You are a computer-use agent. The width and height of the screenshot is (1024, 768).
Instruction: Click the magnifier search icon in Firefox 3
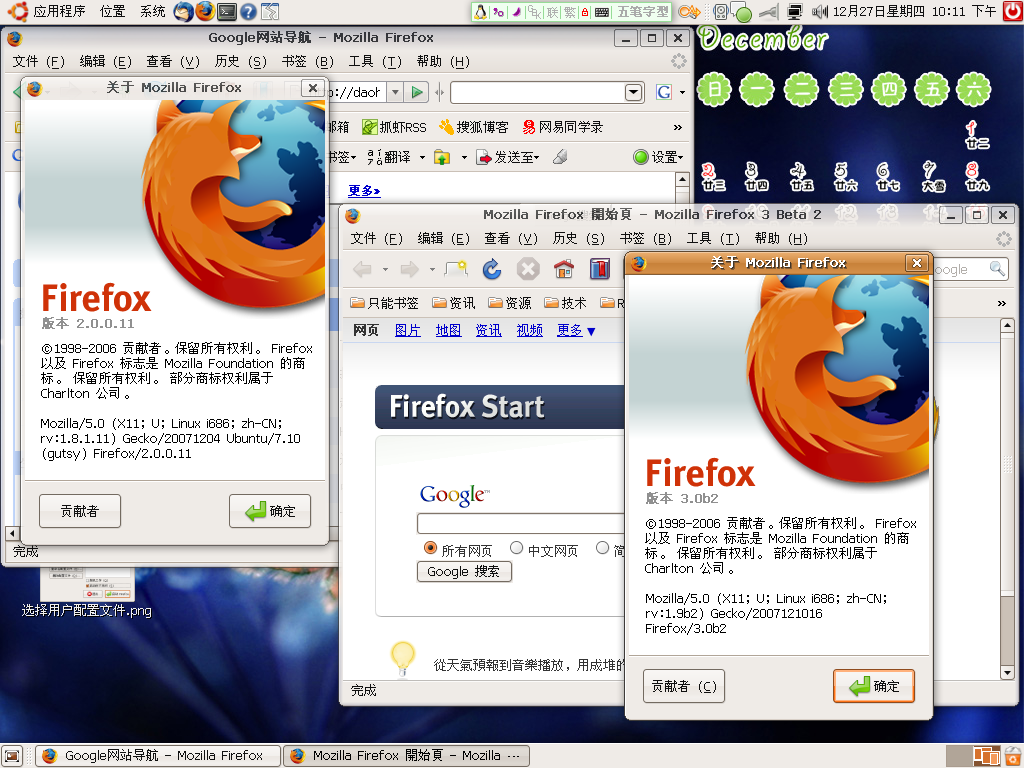tap(997, 268)
